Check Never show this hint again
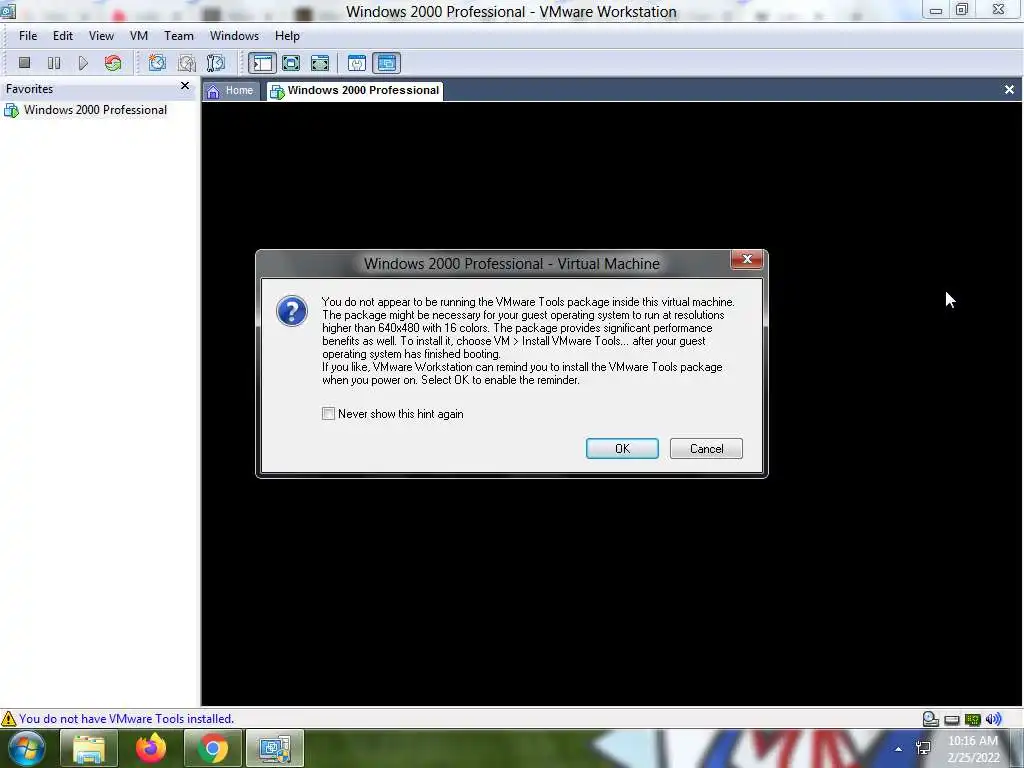Image resolution: width=1024 pixels, height=768 pixels. coord(328,413)
